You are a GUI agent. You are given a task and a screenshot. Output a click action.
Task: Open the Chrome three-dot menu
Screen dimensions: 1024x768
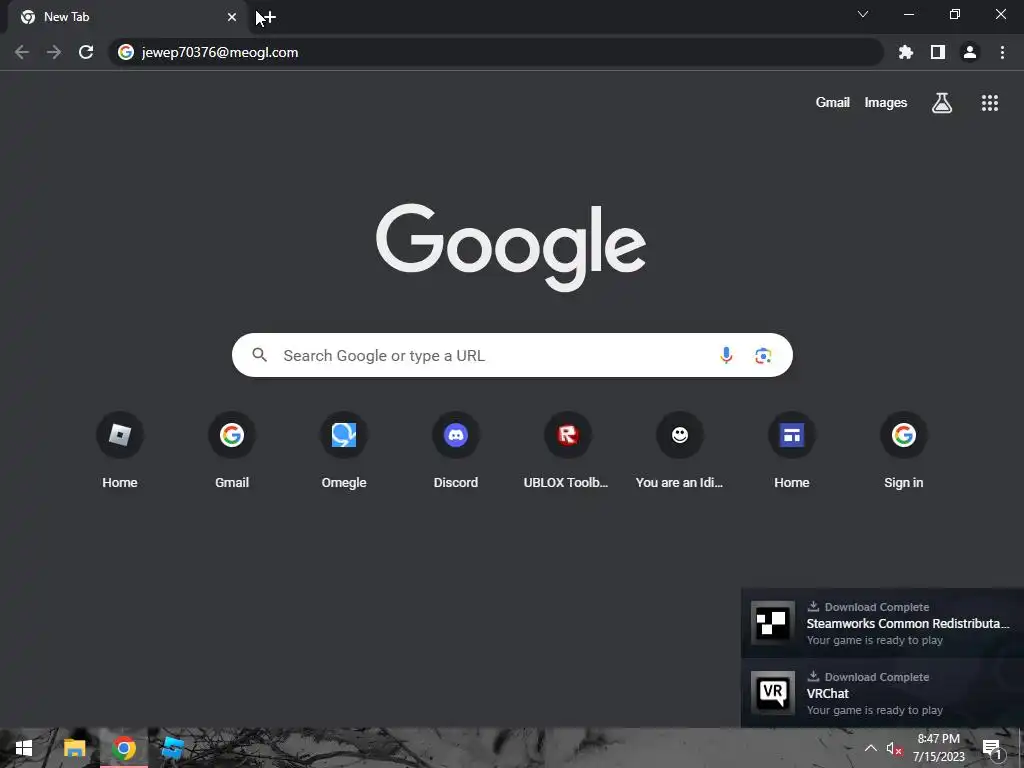1002,52
